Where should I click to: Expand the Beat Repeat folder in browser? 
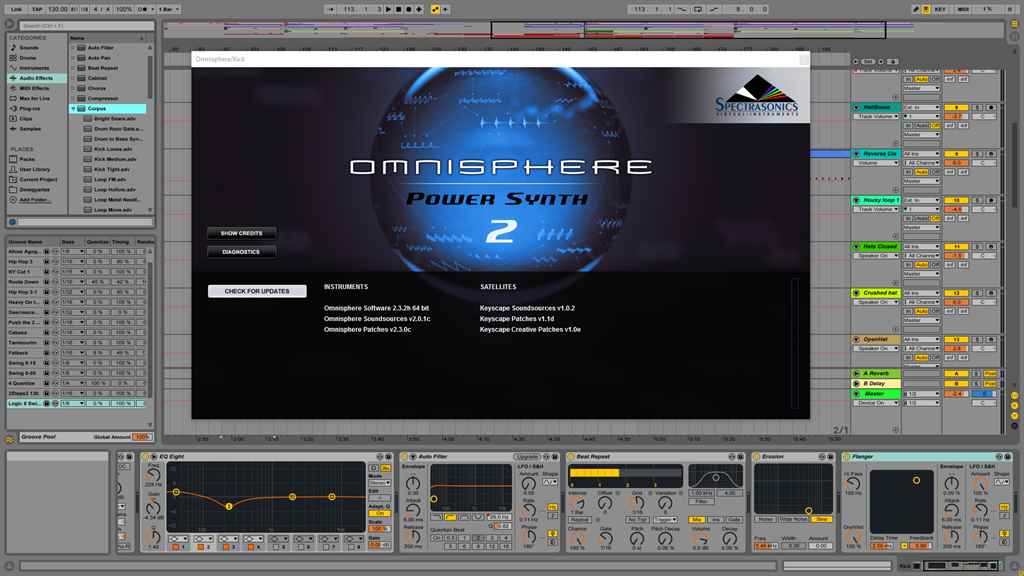[73, 68]
